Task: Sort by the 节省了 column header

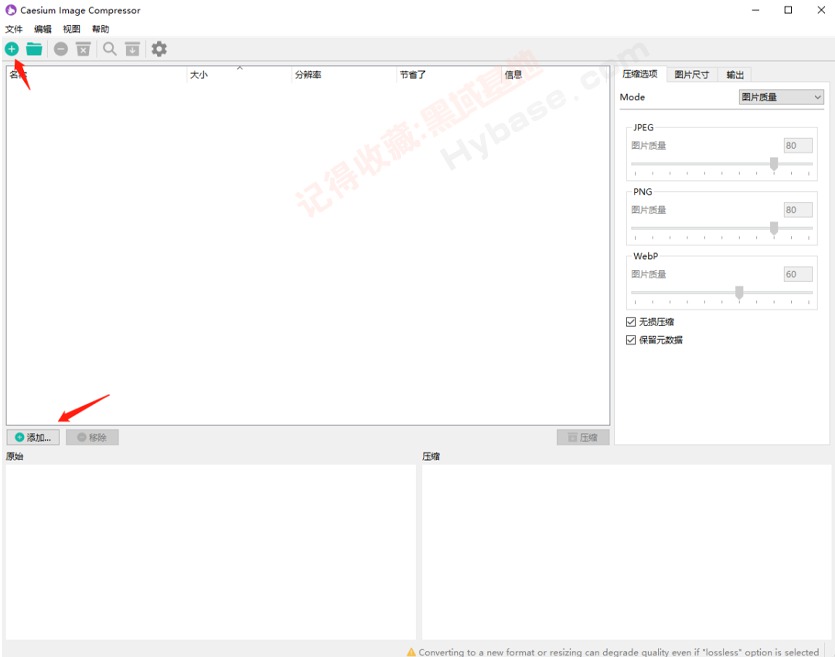Action: pos(449,75)
